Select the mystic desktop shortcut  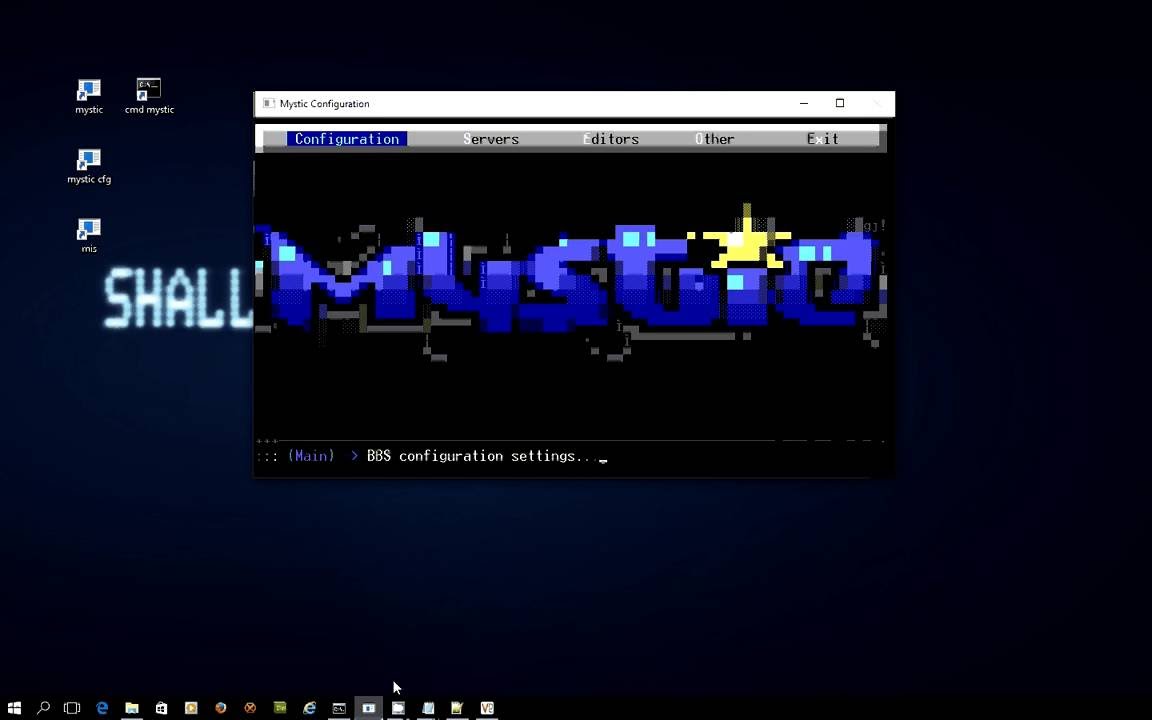pos(89,96)
